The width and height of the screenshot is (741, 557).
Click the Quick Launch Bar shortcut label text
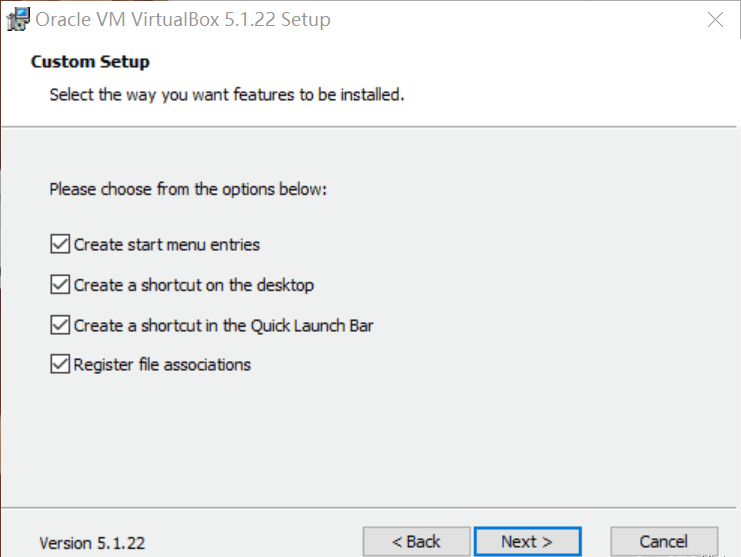pyautogui.click(x=223, y=325)
